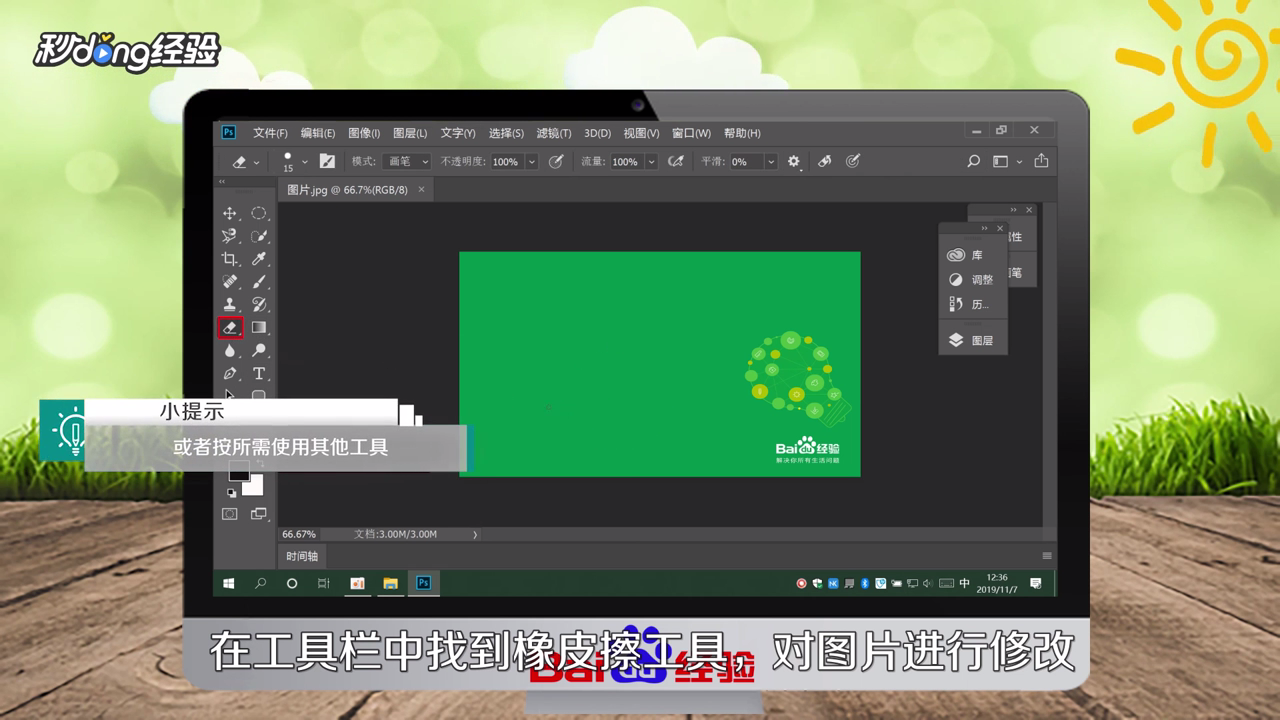Open the opacity slider dropdown arrow
This screenshot has height=720, width=1280.
point(532,162)
